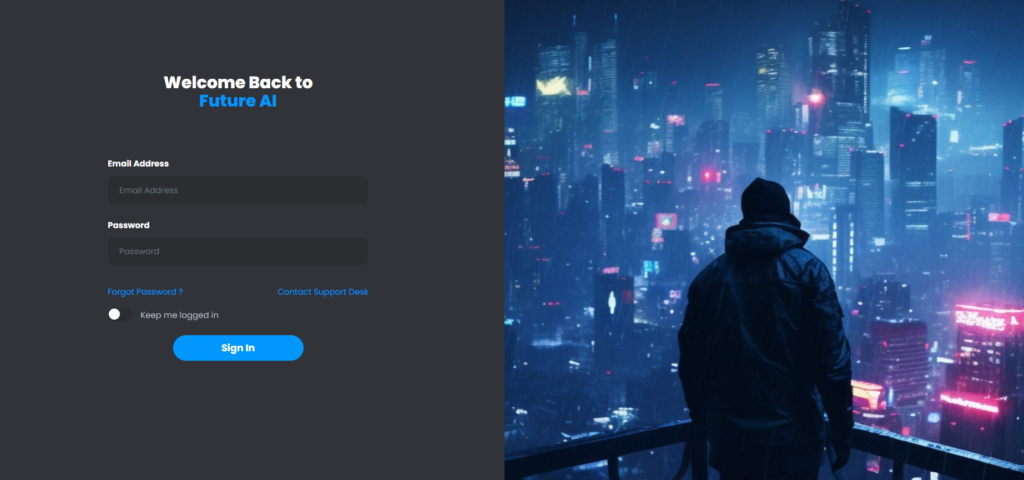Screen dimensions: 1024x480
Task: Click the Email Address input field
Action: [x=238, y=190]
